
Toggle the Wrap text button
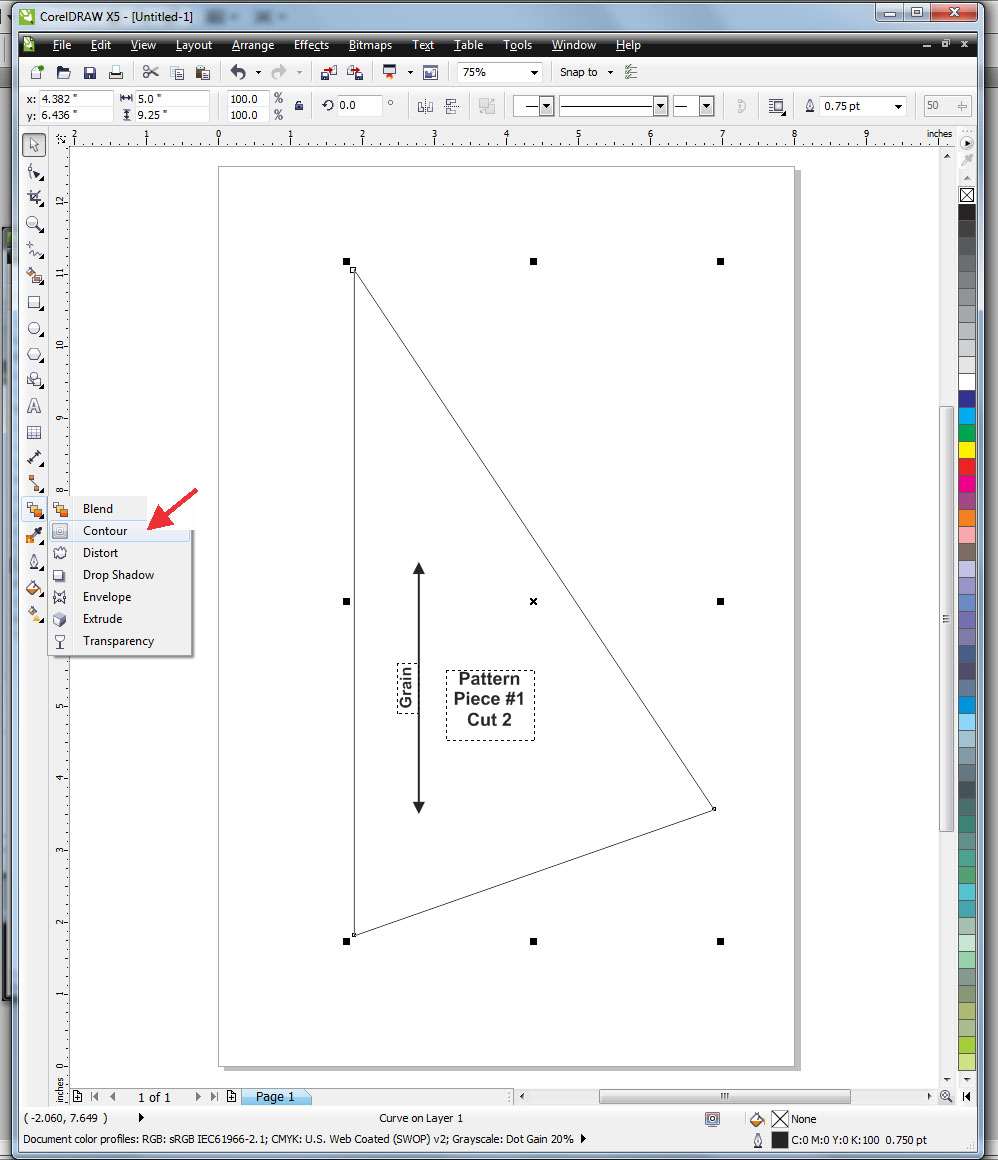point(776,106)
